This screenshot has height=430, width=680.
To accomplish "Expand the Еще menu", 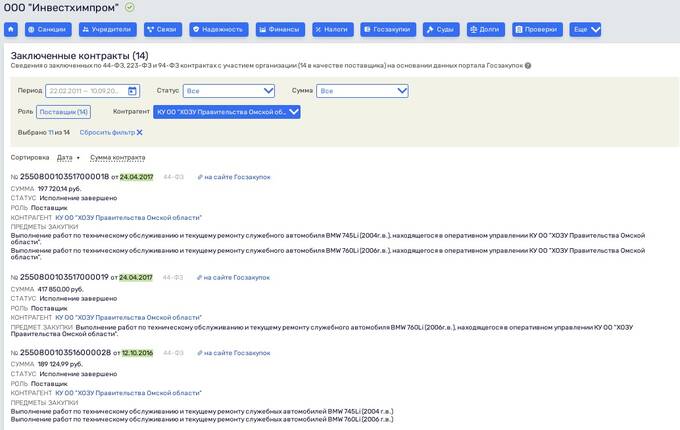I will [x=585, y=30].
